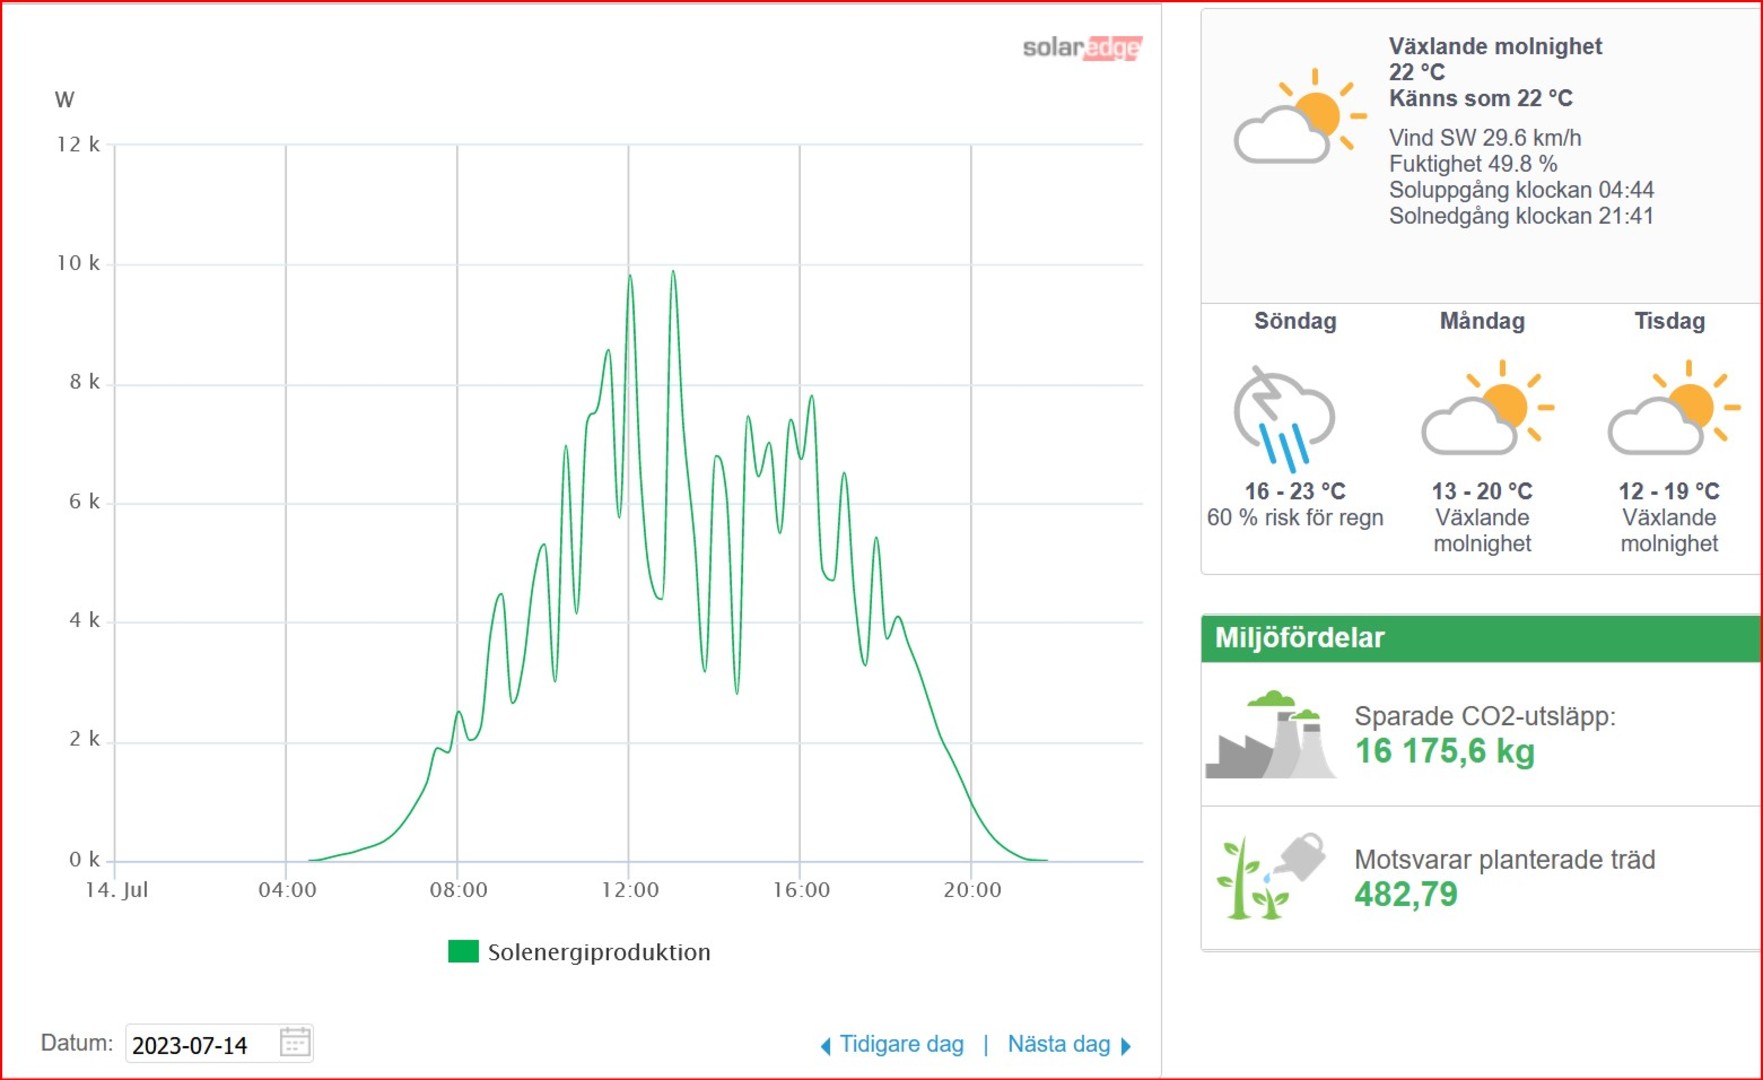Viewport: 1763px width, 1080px height.
Task: Click the right arrow after Nästa dag
Action: tap(1126, 1046)
